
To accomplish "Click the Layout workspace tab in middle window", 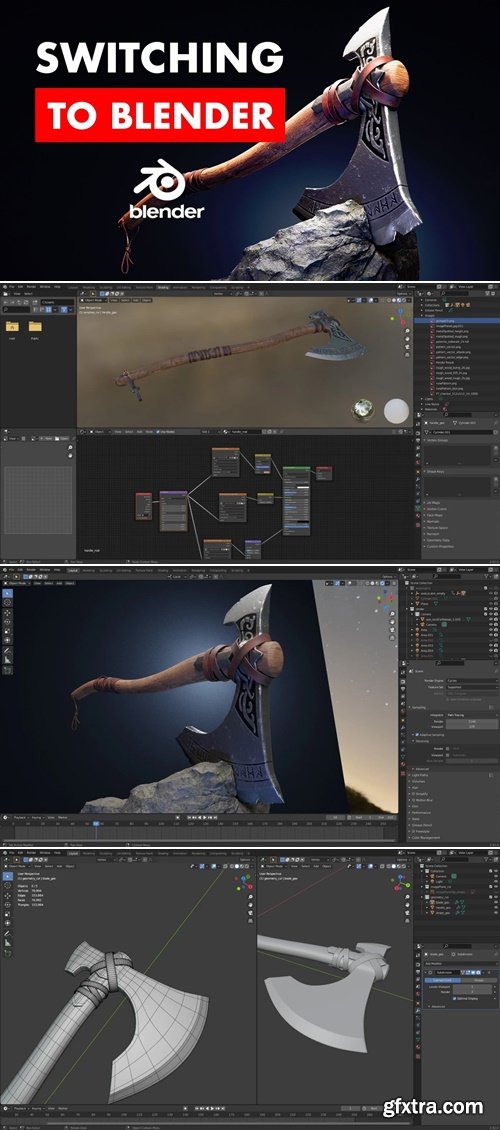I will pyautogui.click(x=73, y=570).
